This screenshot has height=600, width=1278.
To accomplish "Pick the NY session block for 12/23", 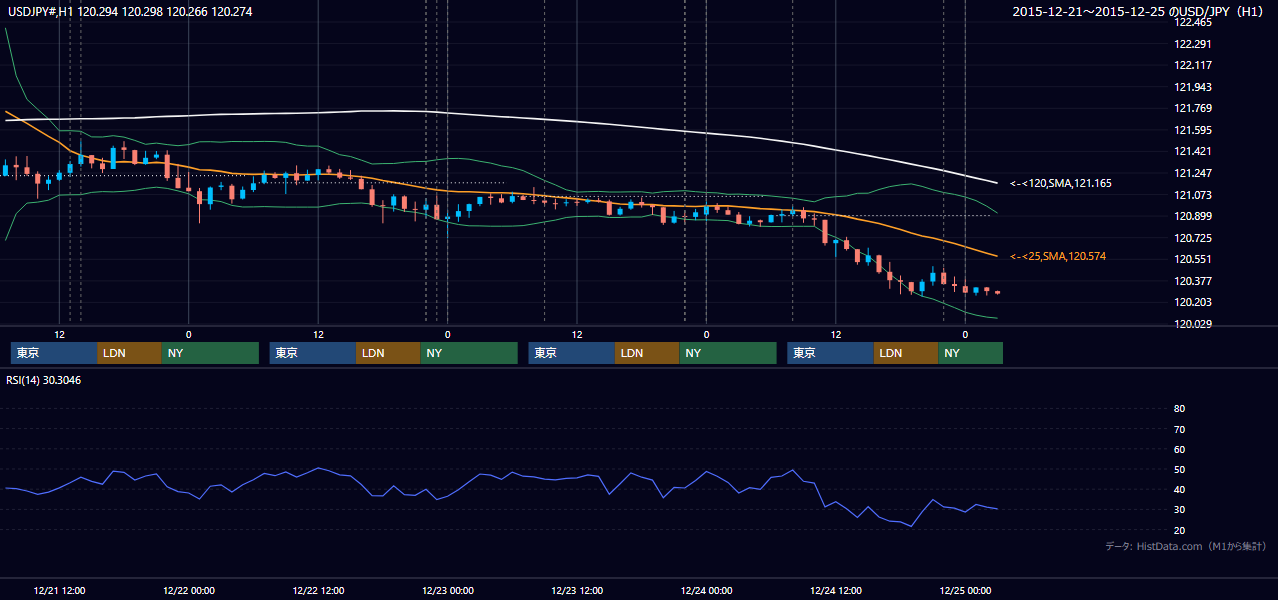I will (728, 353).
